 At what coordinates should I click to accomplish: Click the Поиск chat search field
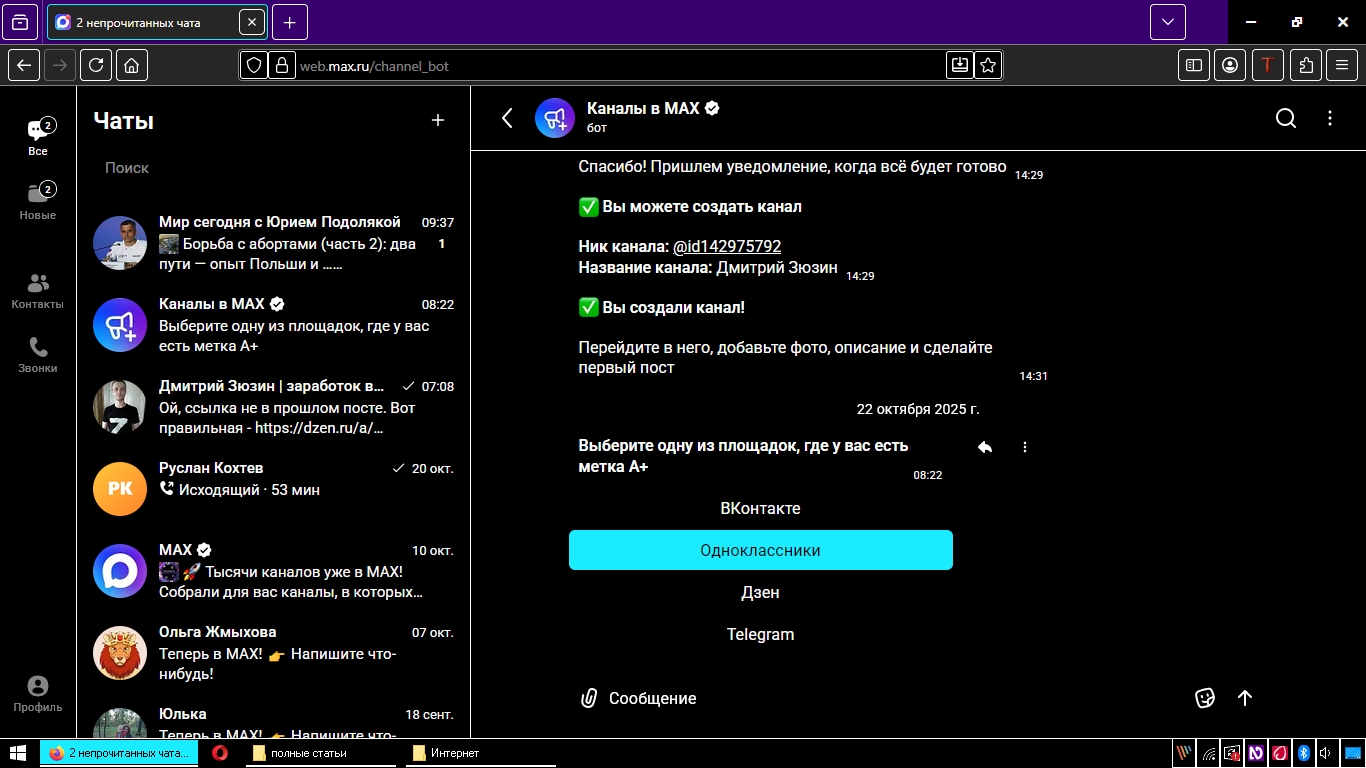tap(270, 168)
